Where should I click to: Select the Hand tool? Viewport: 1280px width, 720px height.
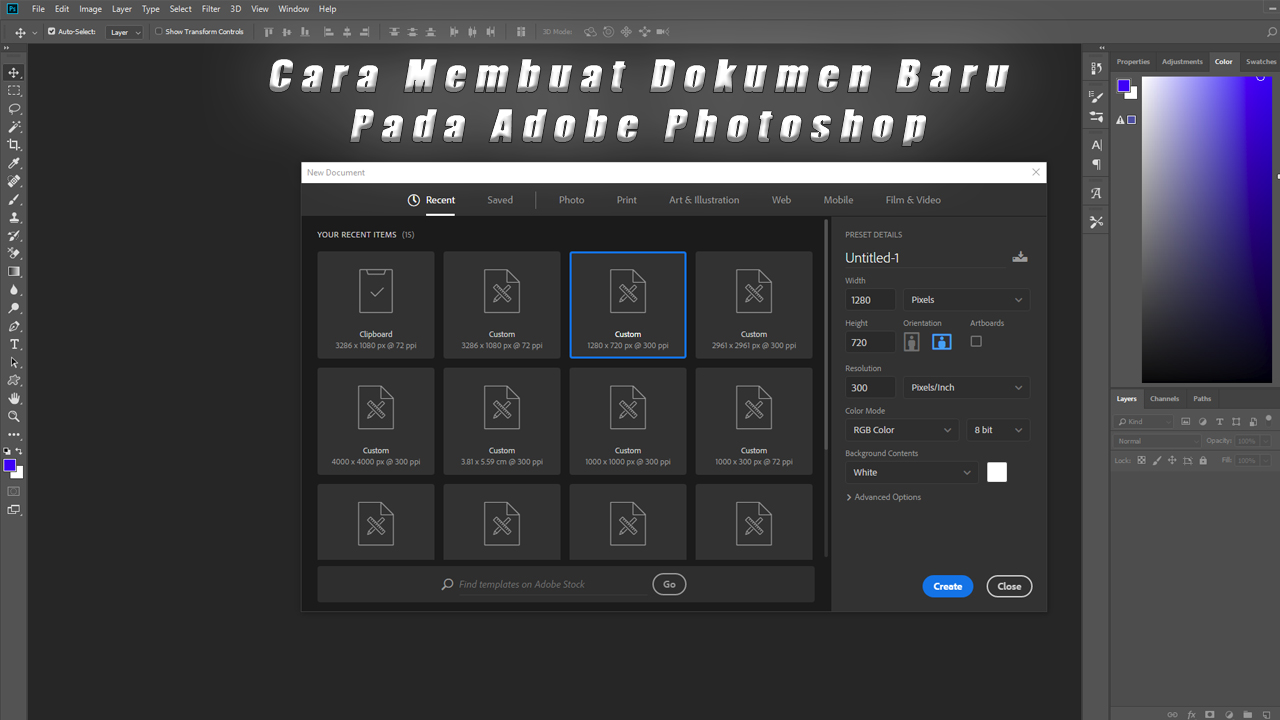click(x=14, y=398)
